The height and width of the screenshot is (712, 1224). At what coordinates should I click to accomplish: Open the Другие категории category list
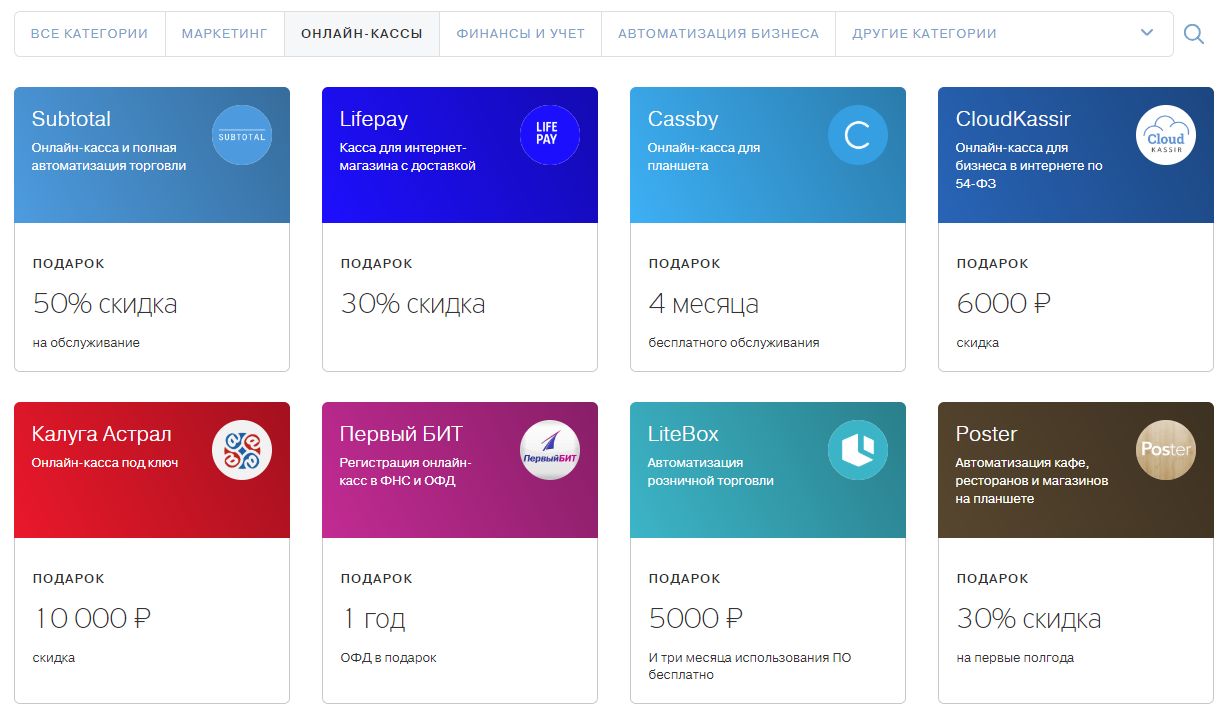click(924, 34)
